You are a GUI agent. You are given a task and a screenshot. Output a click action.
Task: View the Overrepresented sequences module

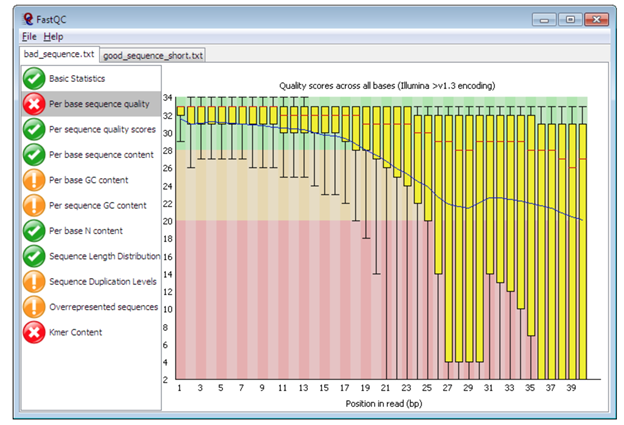coord(91,307)
